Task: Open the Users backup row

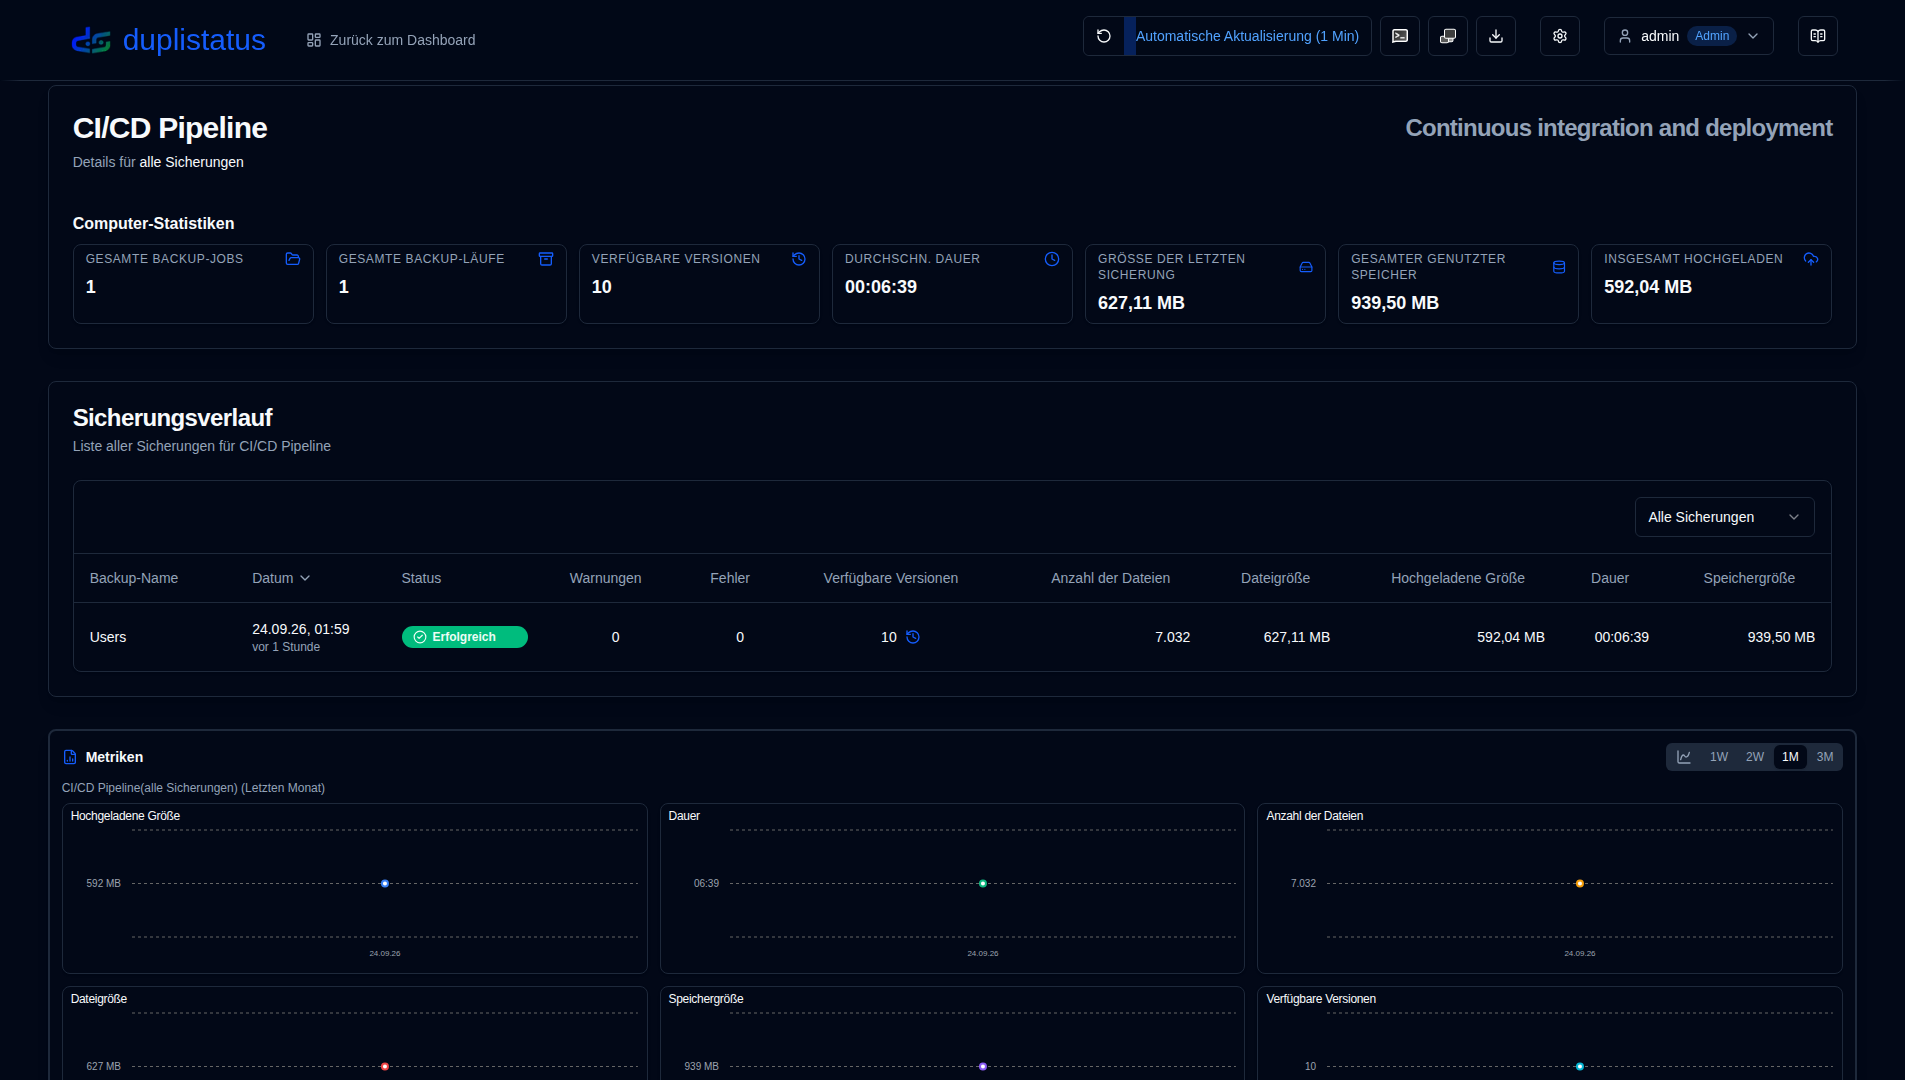Action: tap(952, 637)
